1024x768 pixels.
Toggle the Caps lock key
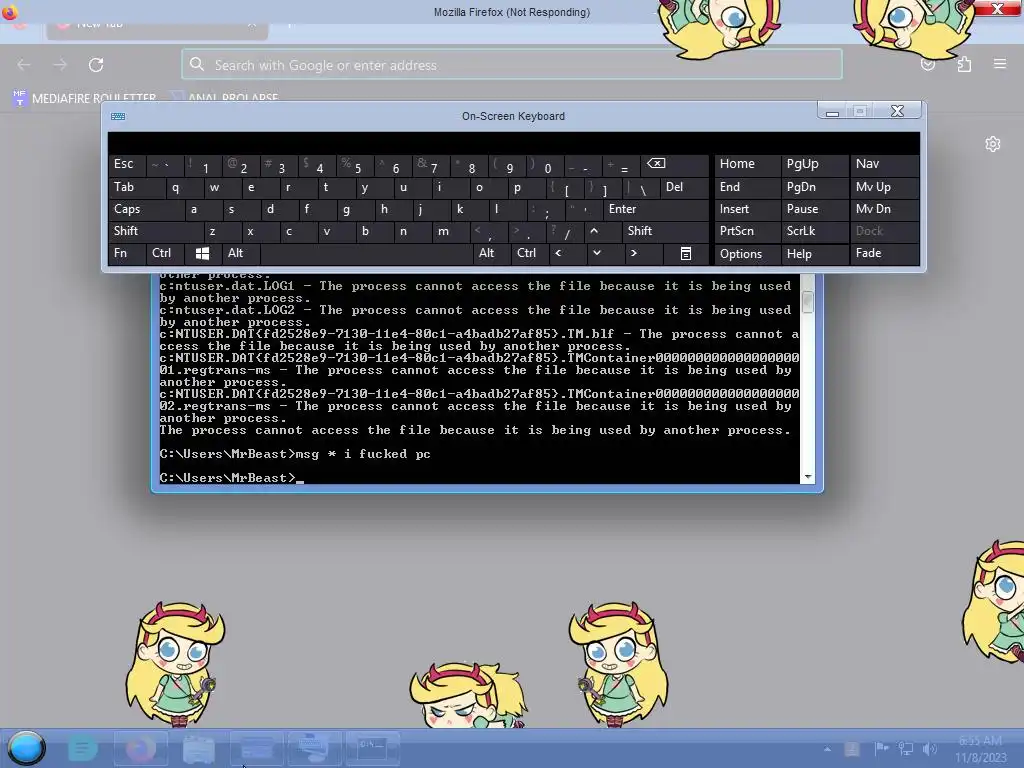tap(145, 210)
